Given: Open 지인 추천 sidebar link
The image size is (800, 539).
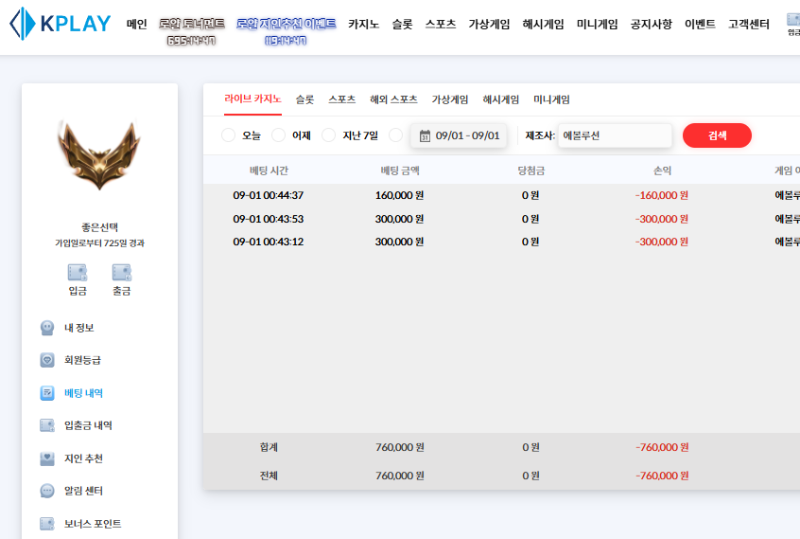Looking at the screenshot, I should pos(83,458).
